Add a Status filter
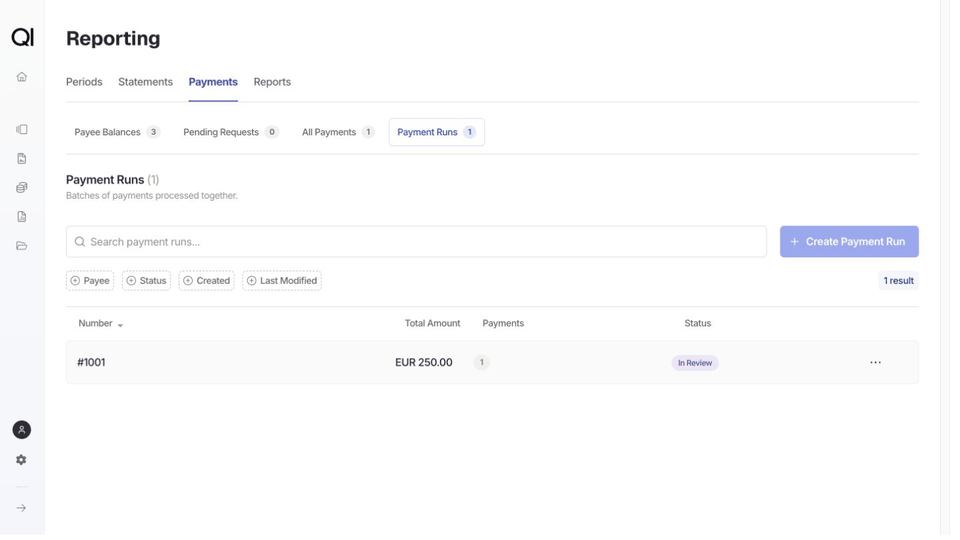This screenshot has height=540, width=960. click(x=148, y=283)
